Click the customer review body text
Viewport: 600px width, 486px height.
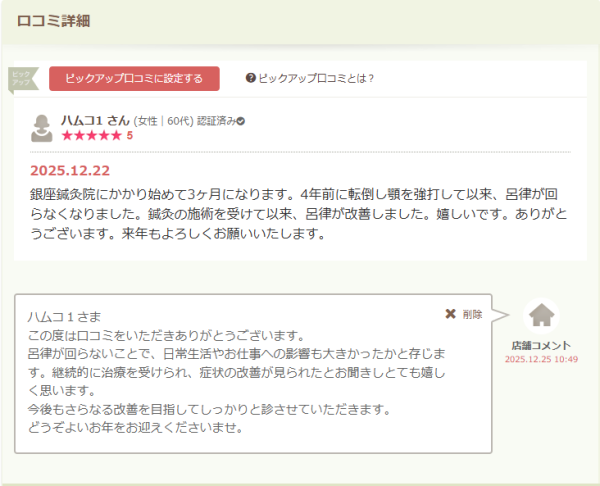[298, 214]
